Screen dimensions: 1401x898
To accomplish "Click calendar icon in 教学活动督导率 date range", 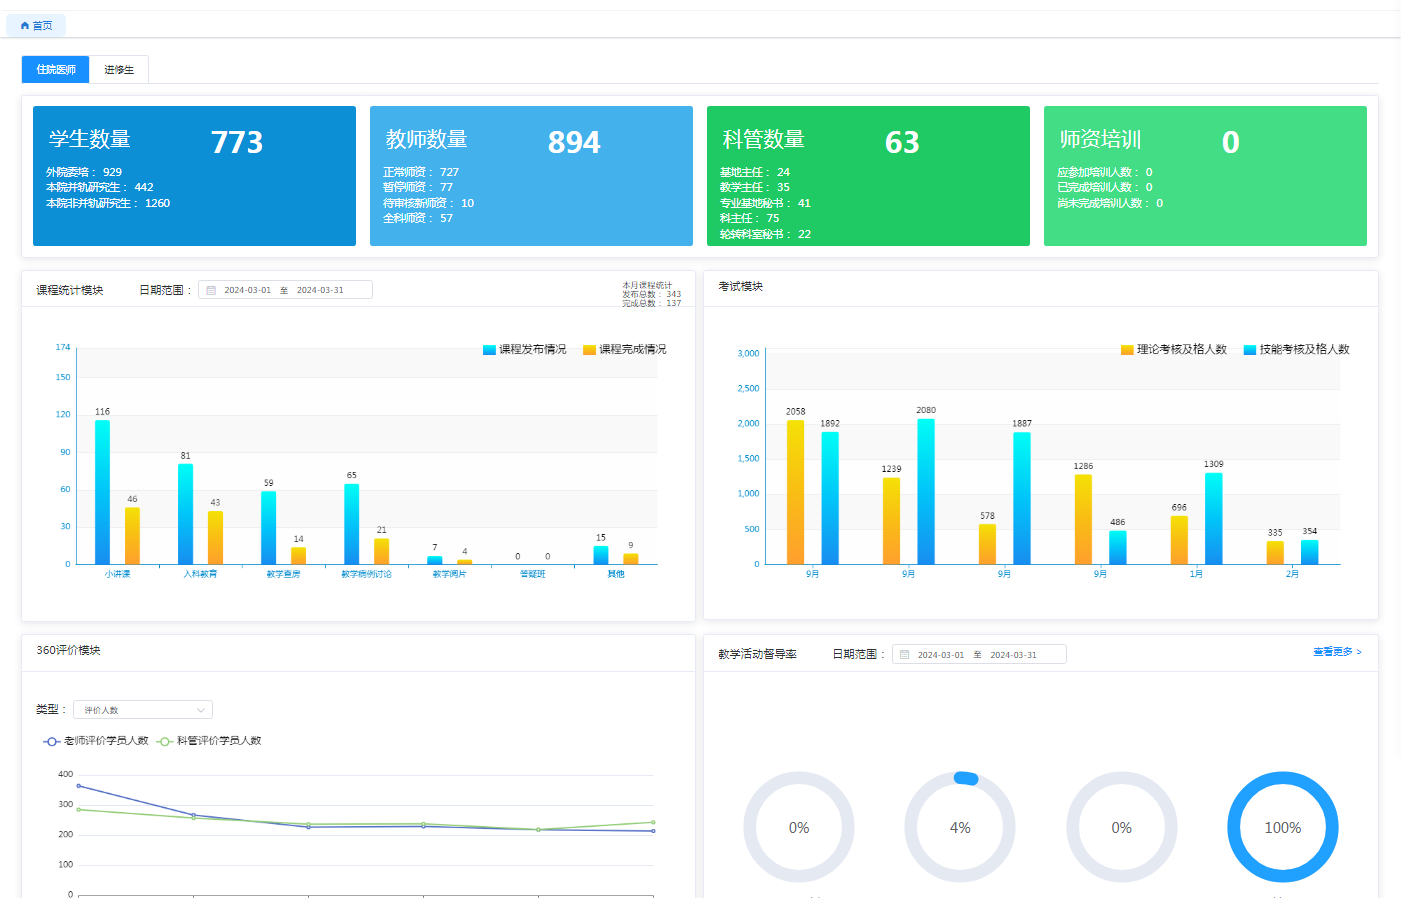I will tap(905, 655).
